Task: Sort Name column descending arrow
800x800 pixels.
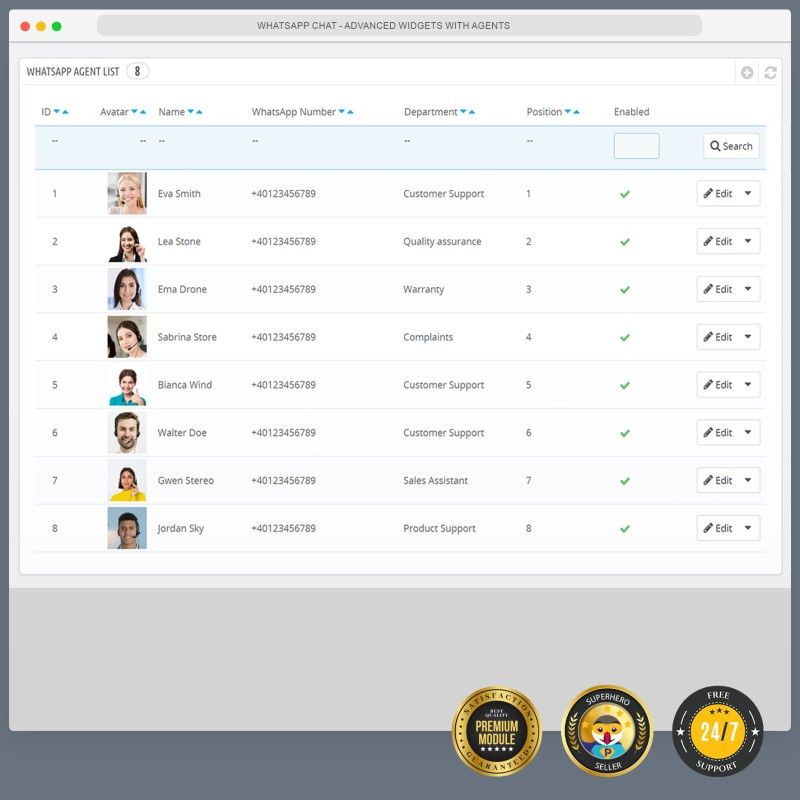Action: [190, 111]
